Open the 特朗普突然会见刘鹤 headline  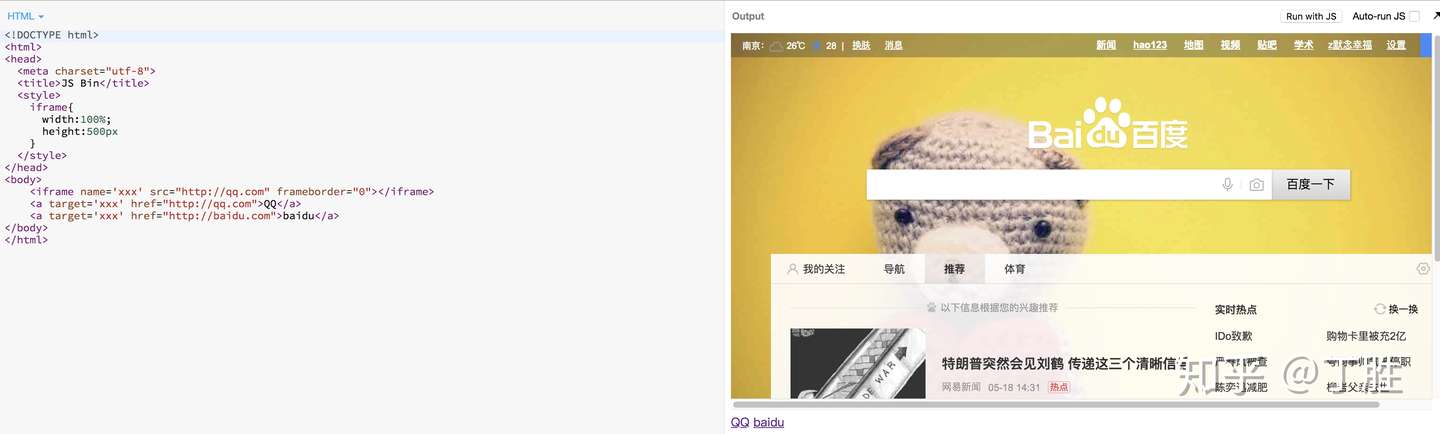point(1064,364)
